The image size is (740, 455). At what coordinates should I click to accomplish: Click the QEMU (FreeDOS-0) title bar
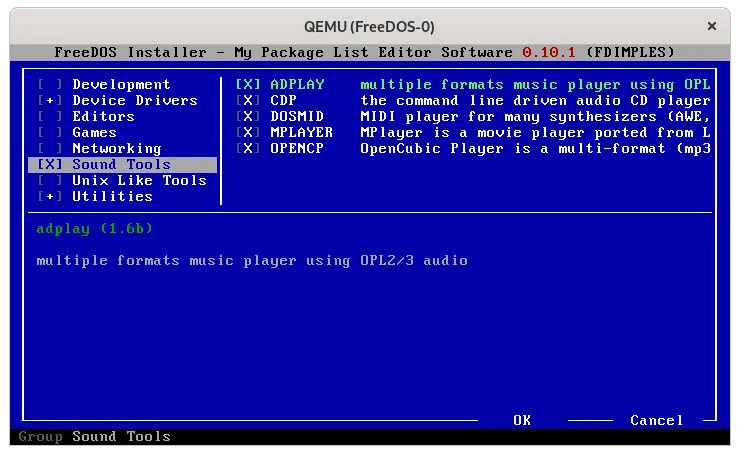[369, 26]
